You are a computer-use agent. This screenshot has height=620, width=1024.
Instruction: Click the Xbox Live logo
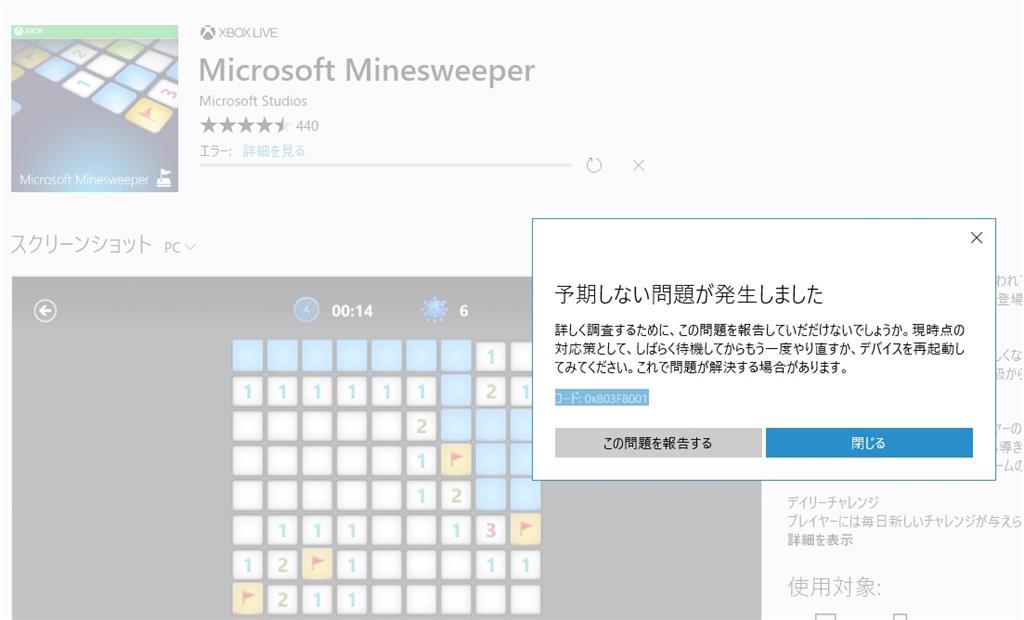point(238,33)
